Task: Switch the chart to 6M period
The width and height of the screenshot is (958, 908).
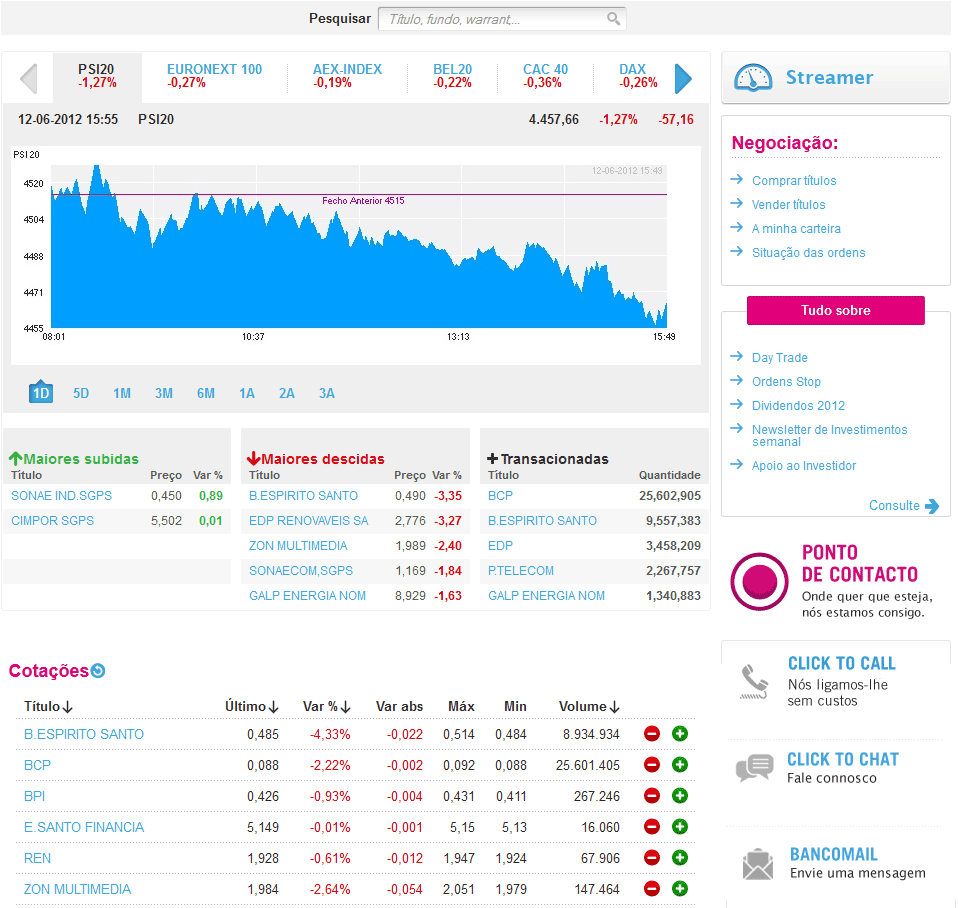Action: [206, 393]
